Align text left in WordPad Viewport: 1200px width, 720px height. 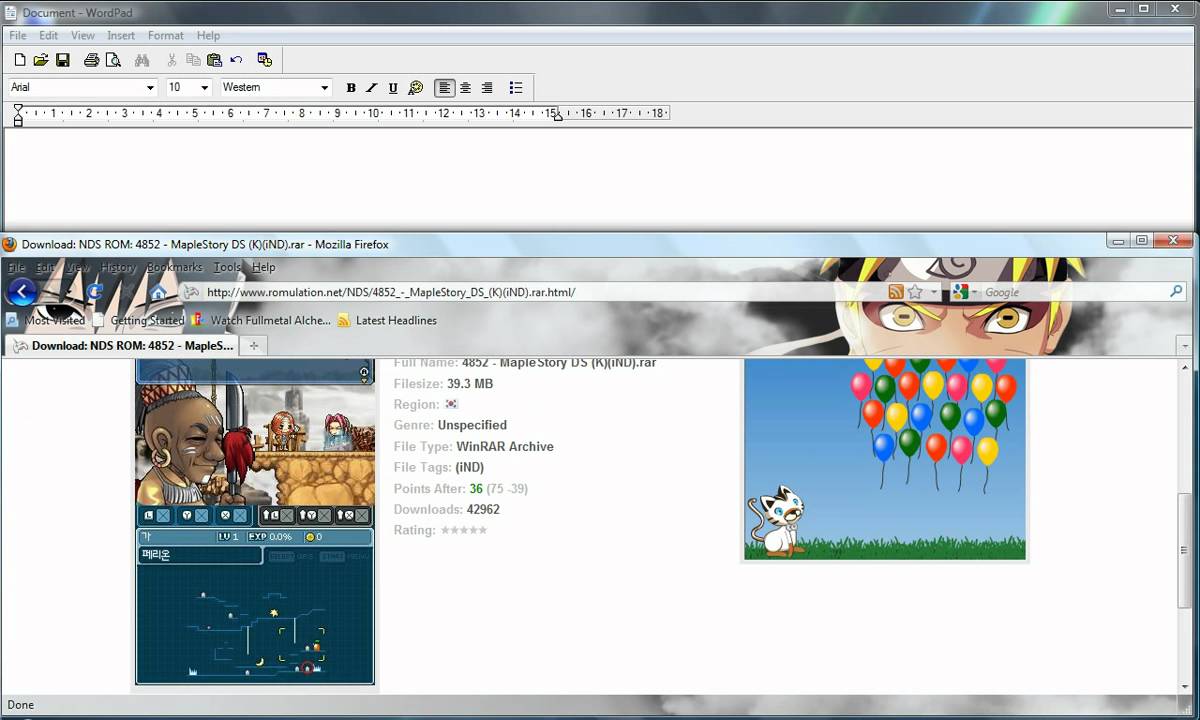point(445,88)
